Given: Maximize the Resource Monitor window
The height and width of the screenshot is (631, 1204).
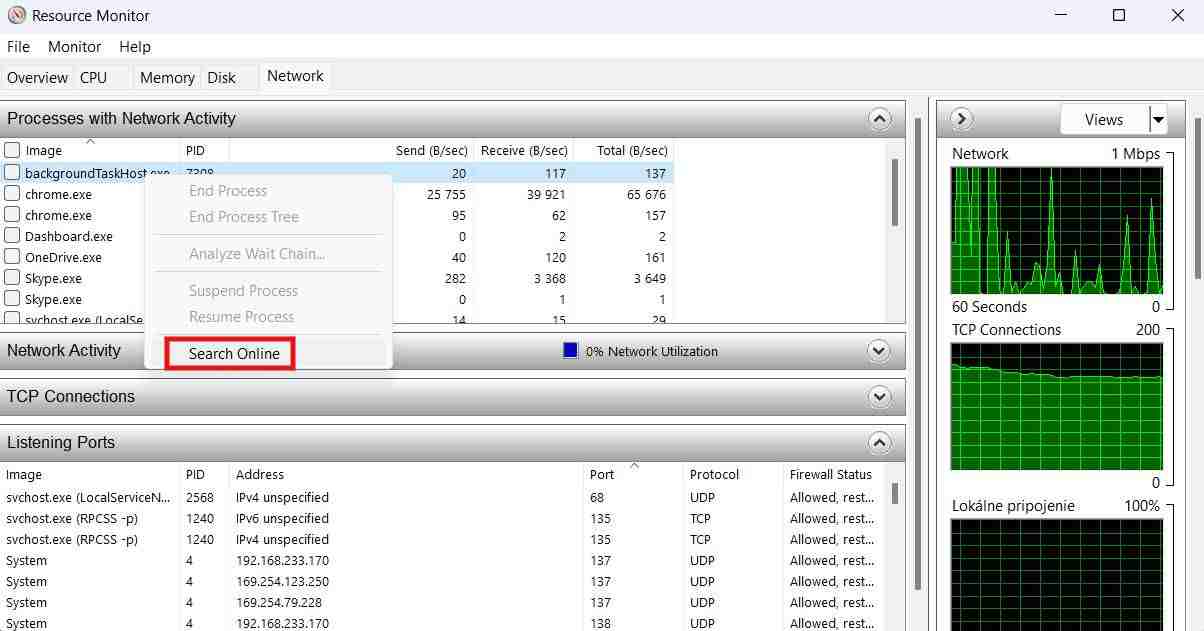Looking at the screenshot, I should (1119, 15).
